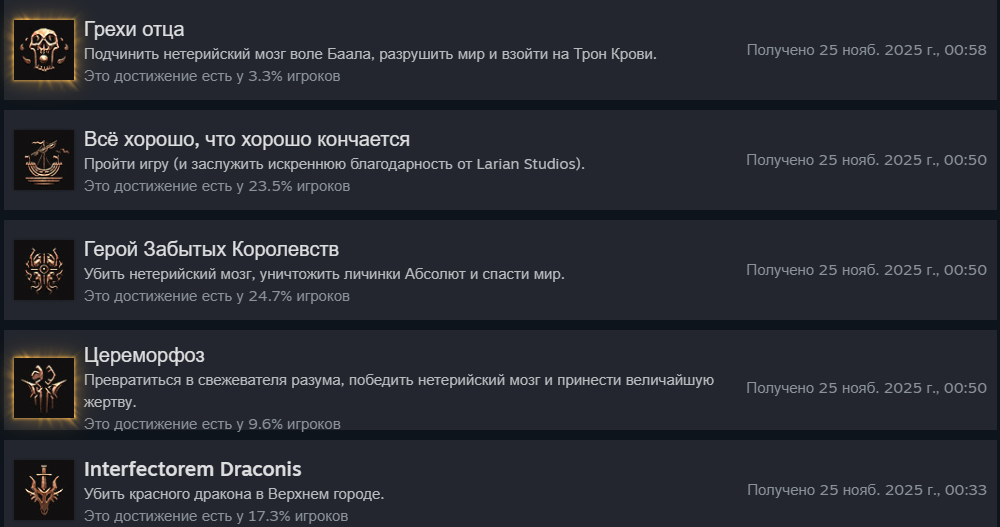Image resolution: width=1000 pixels, height=527 pixels.
Task: Click the Герой Забытых Королевств title
Action: tap(211, 249)
